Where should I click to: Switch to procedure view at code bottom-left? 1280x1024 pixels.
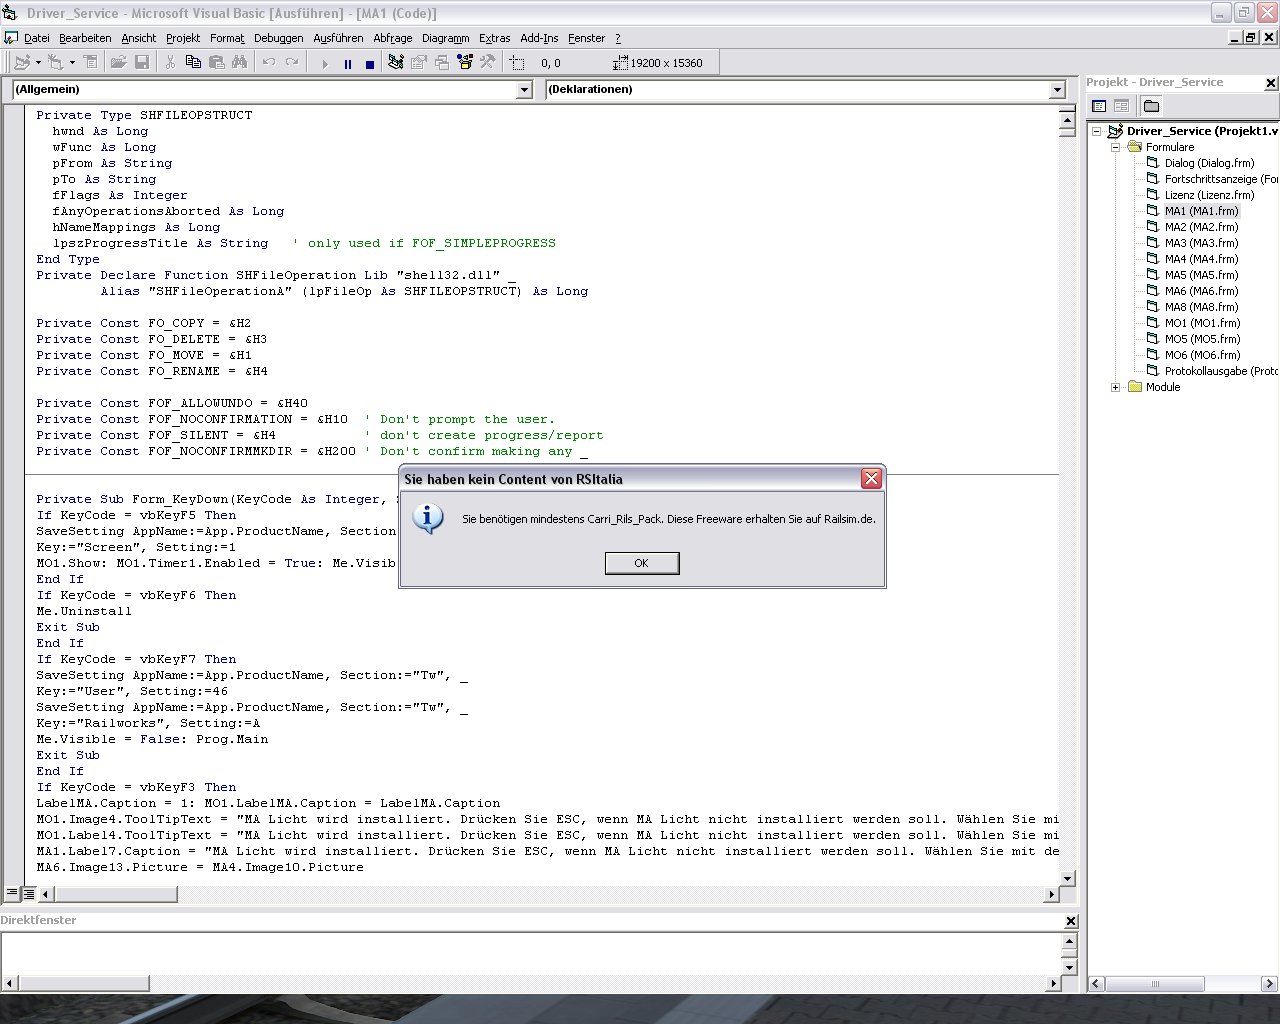(10, 893)
